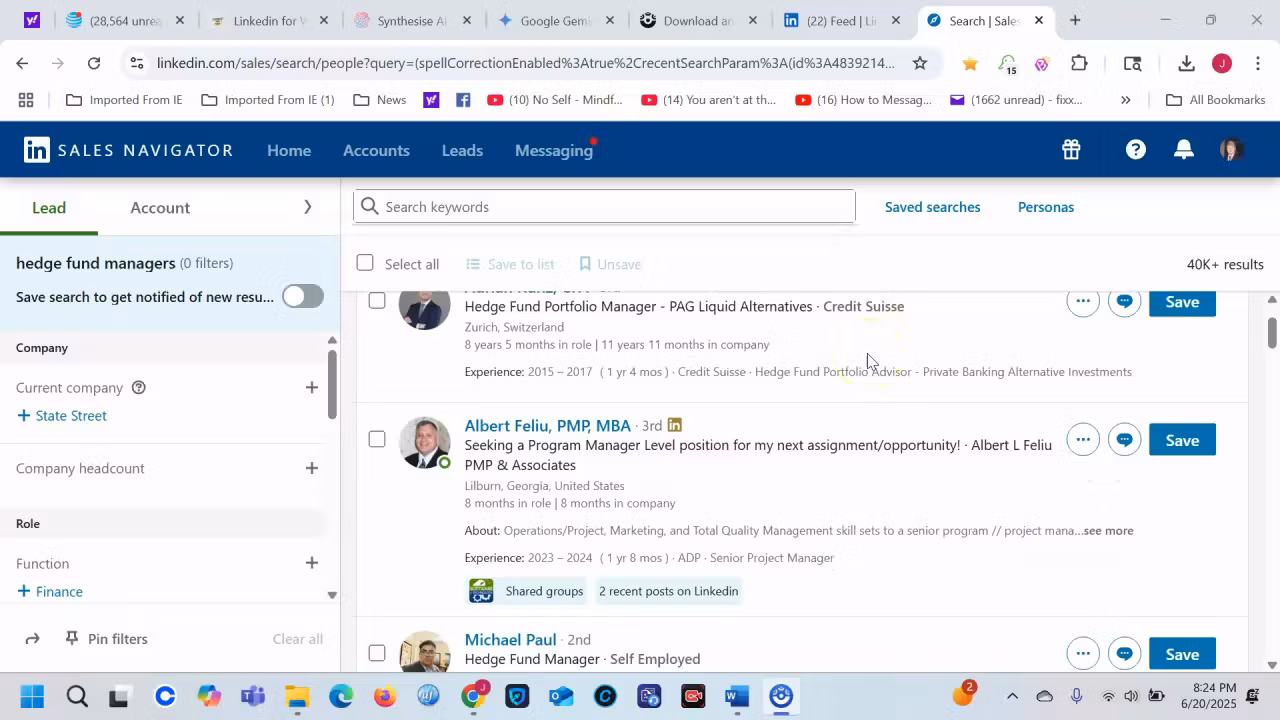Click the Shared groups icon on Albert Feliu's result
Viewport: 1280px width, 720px height.
pyautogui.click(x=481, y=591)
